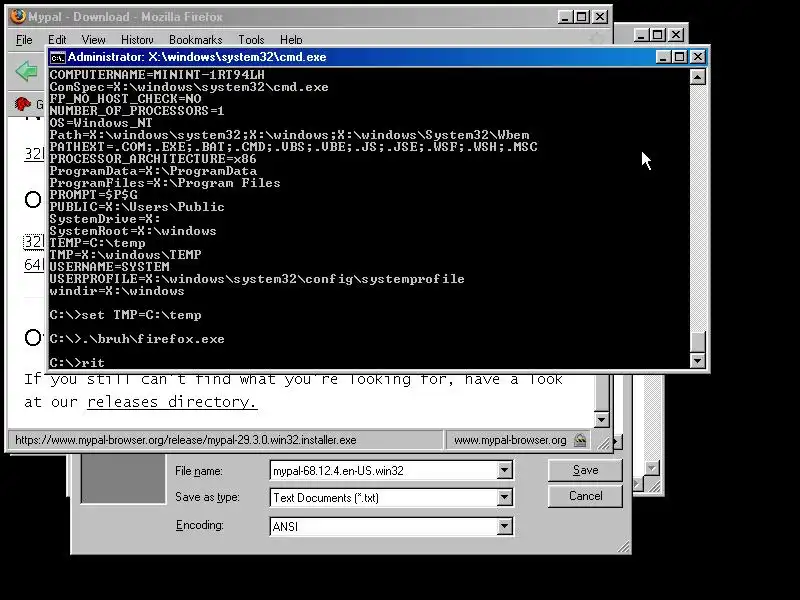Close the background window behind cmd
The width and height of the screenshot is (800, 600).
click(676, 35)
